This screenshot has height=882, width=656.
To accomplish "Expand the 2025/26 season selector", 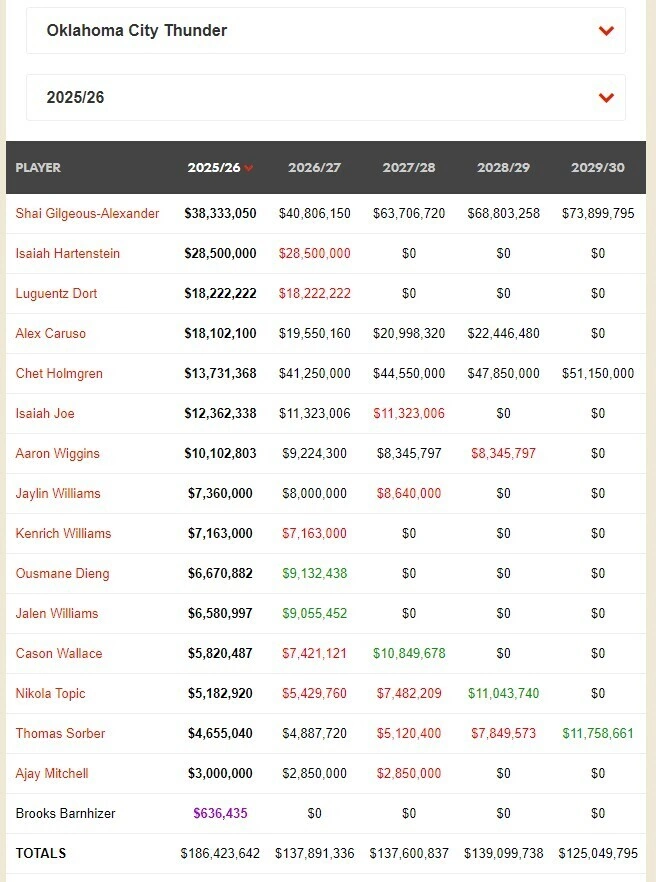I will point(325,98).
